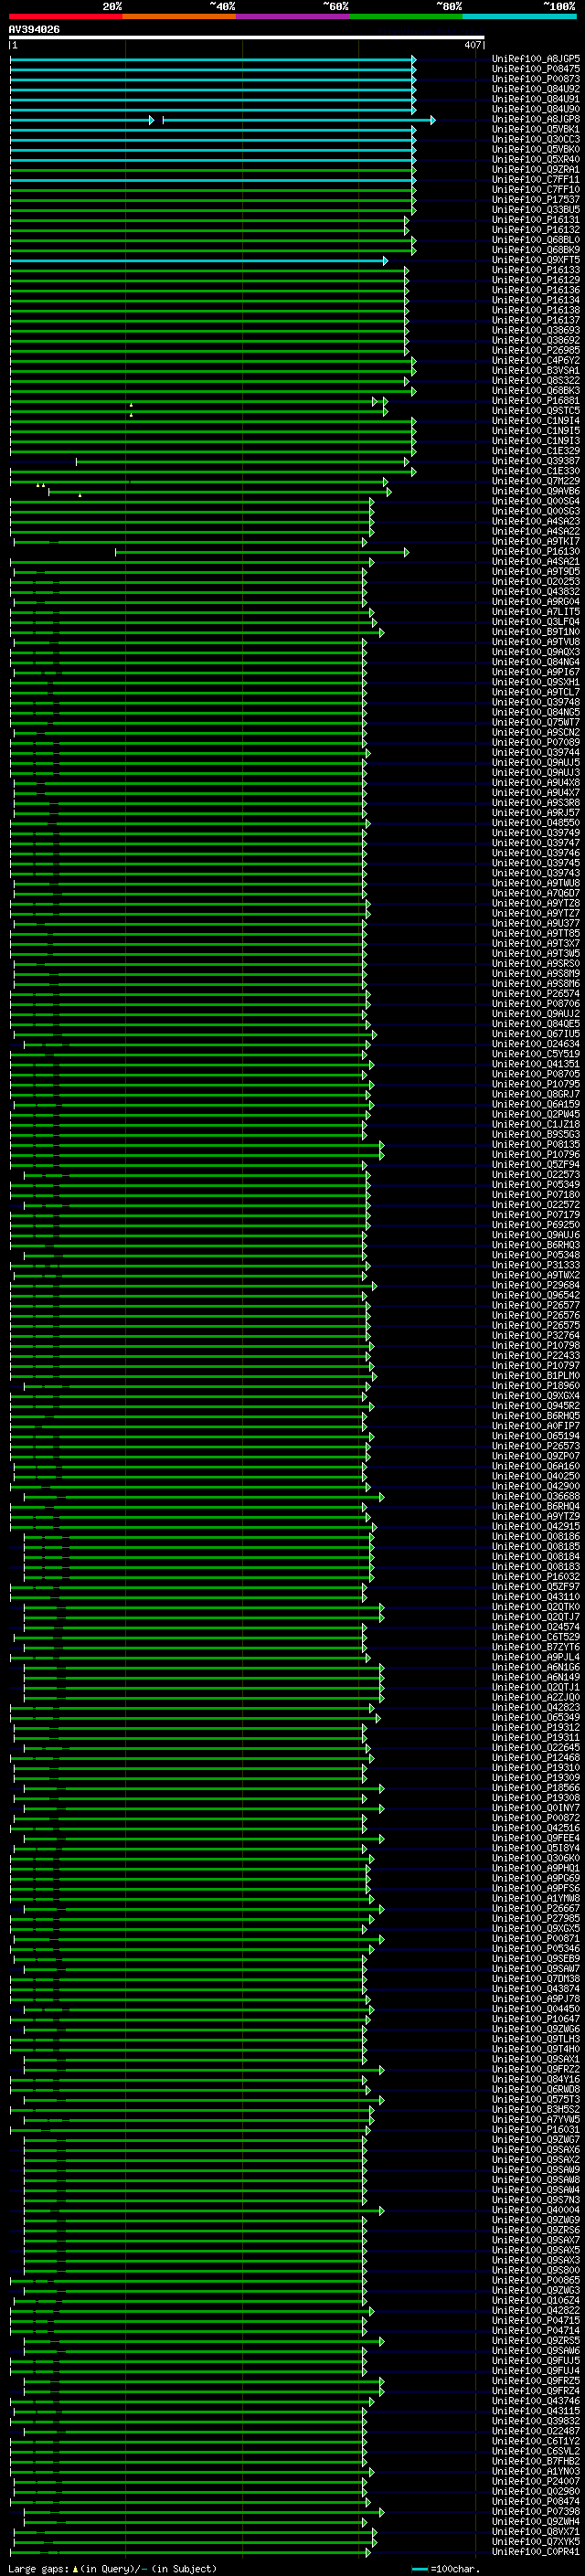Select hit UniRef100_P26985
585x2576 pixels.
pyautogui.click(x=536, y=350)
